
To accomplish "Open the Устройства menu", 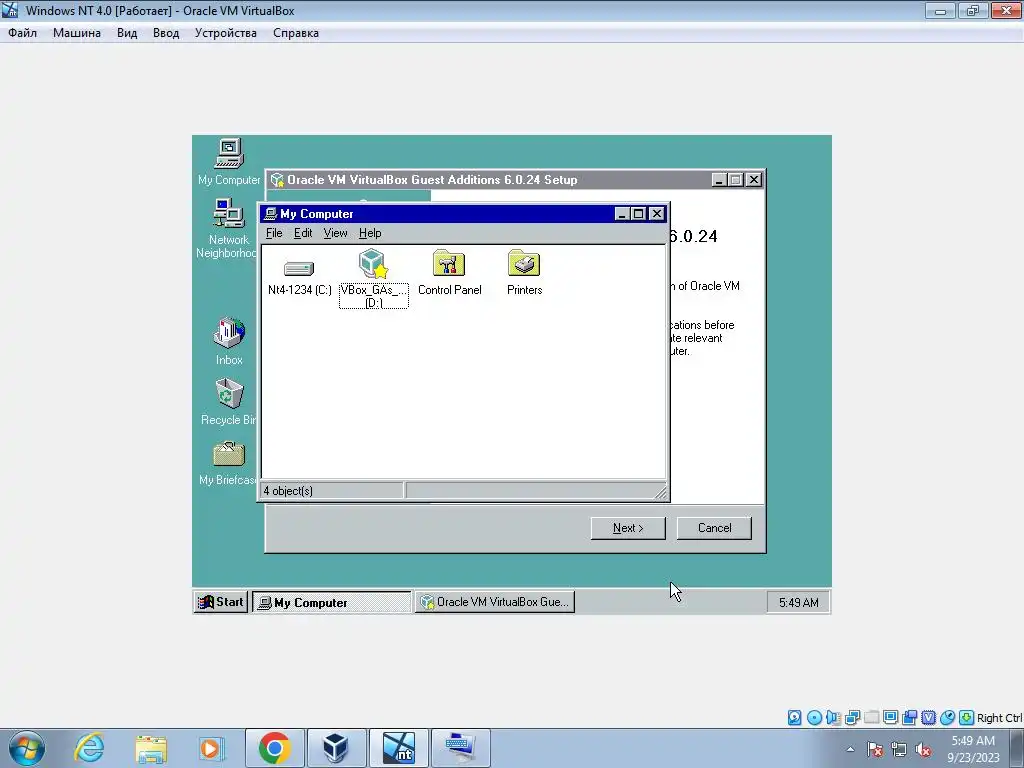I will pyautogui.click(x=225, y=33).
